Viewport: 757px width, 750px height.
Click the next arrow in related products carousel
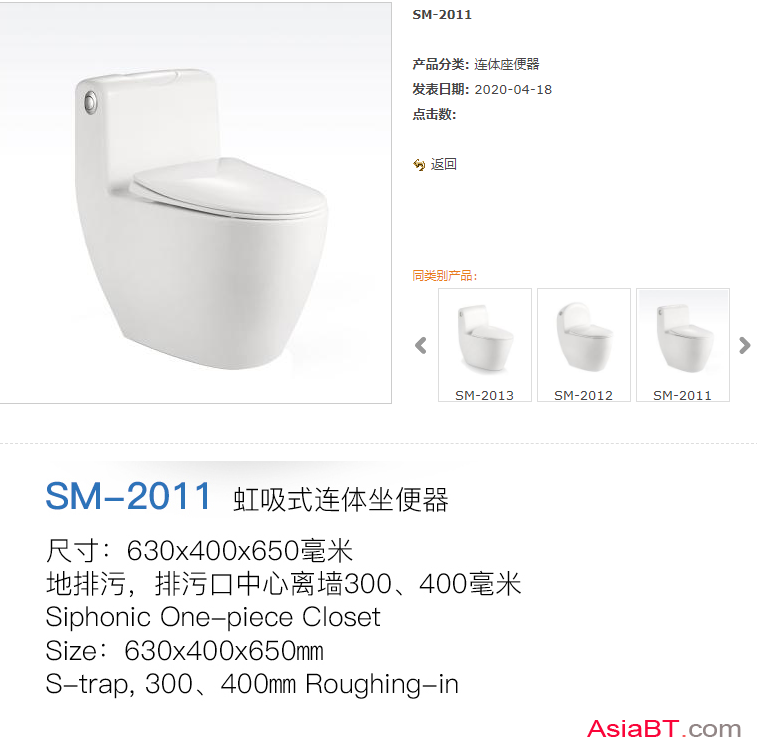click(x=744, y=345)
